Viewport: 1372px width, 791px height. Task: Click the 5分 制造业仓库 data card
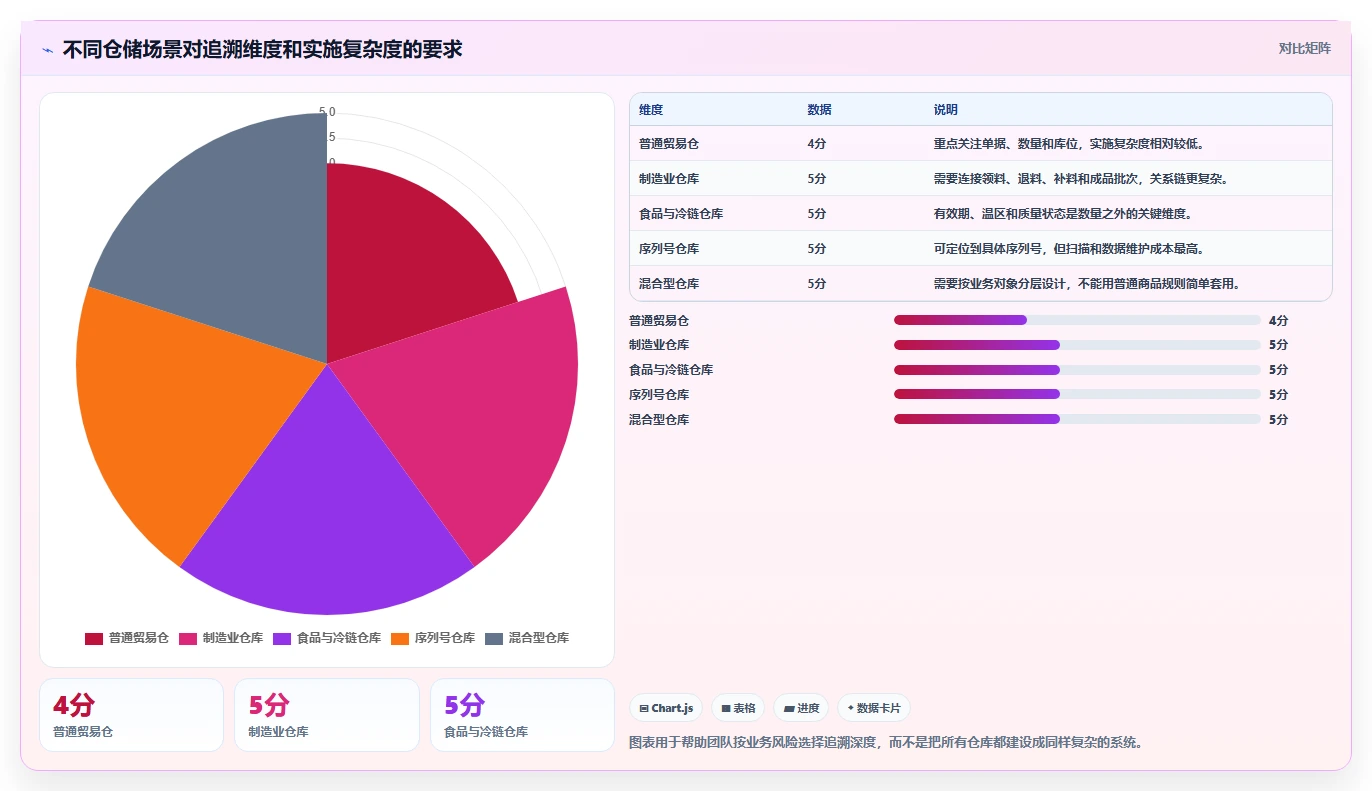(327, 715)
